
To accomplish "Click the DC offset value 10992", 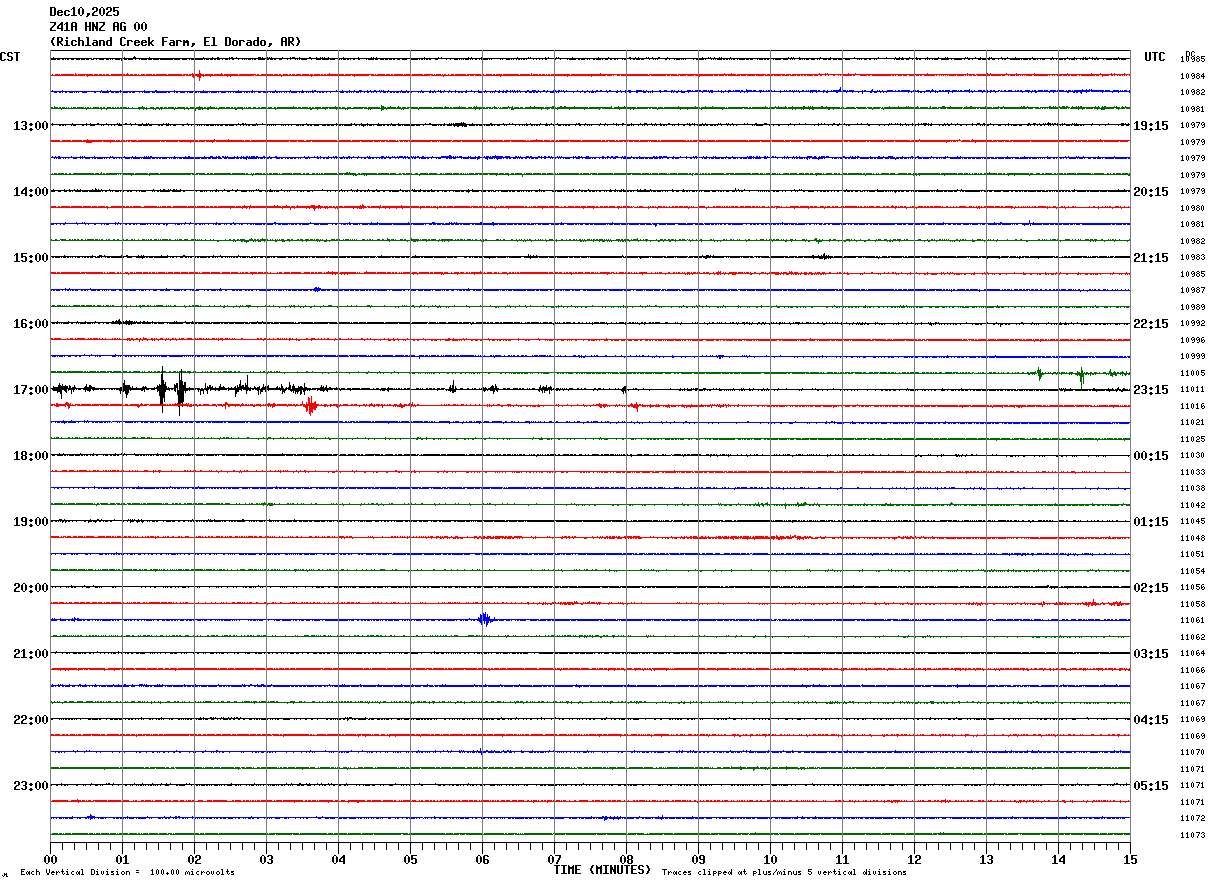I will (x=1192, y=323).
